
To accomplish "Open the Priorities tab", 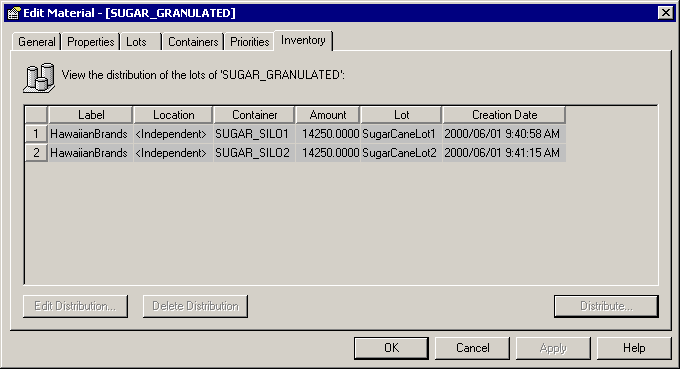I will [x=249, y=42].
